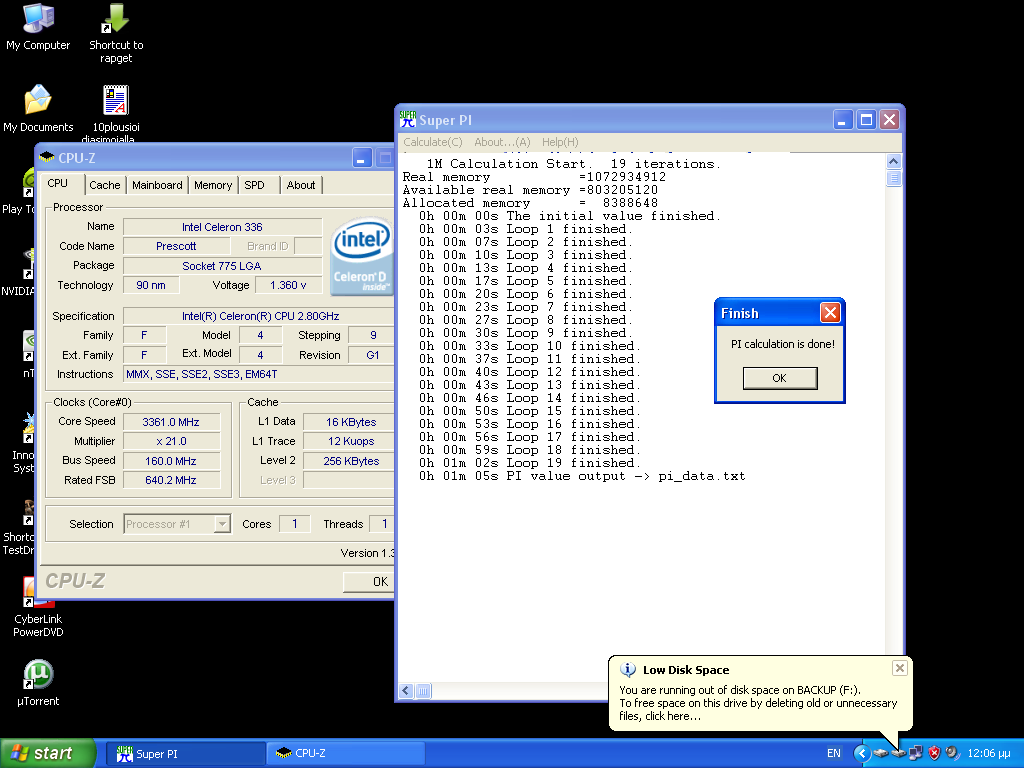Close the Finish dialog
1024x768 pixels.
[830, 313]
